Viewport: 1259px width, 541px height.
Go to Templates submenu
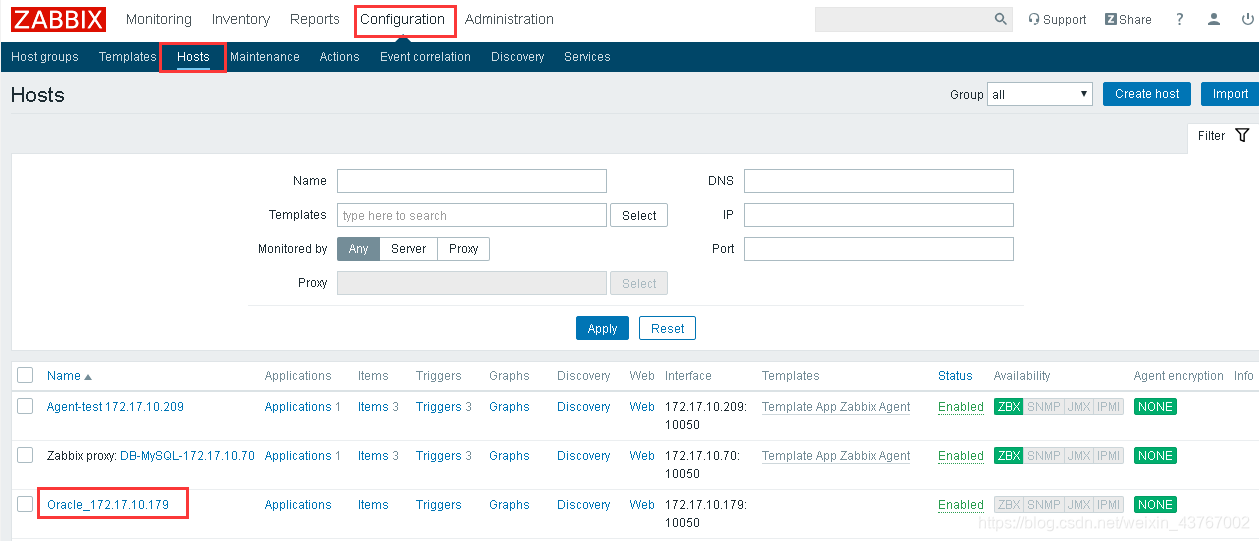[127, 57]
